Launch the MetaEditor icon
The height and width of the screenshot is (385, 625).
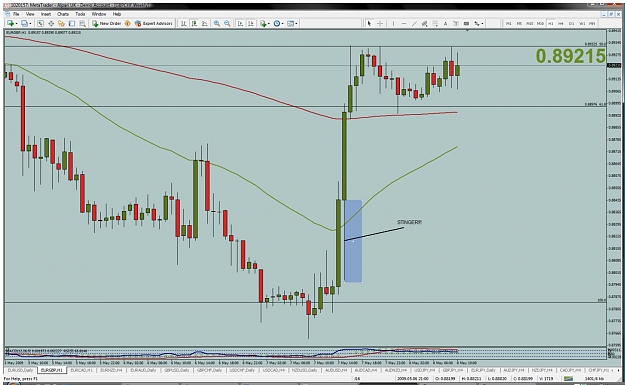(128, 24)
